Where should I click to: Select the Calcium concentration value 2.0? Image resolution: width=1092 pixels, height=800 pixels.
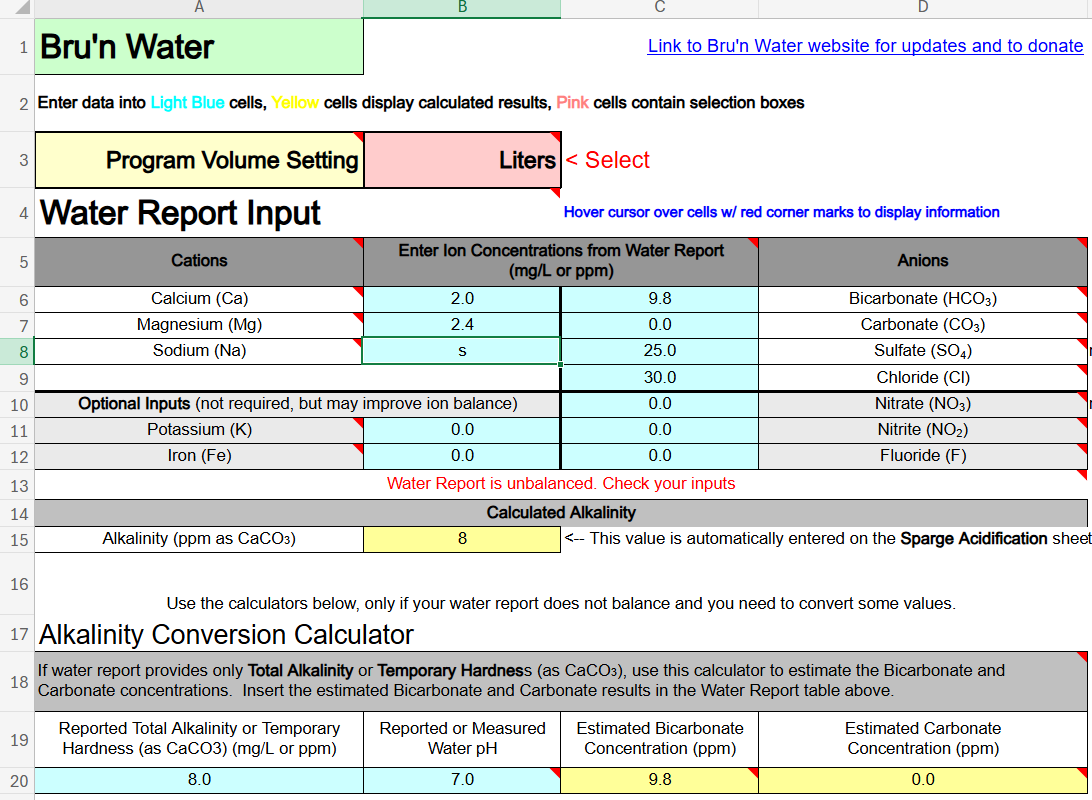pyautogui.click(x=462, y=299)
